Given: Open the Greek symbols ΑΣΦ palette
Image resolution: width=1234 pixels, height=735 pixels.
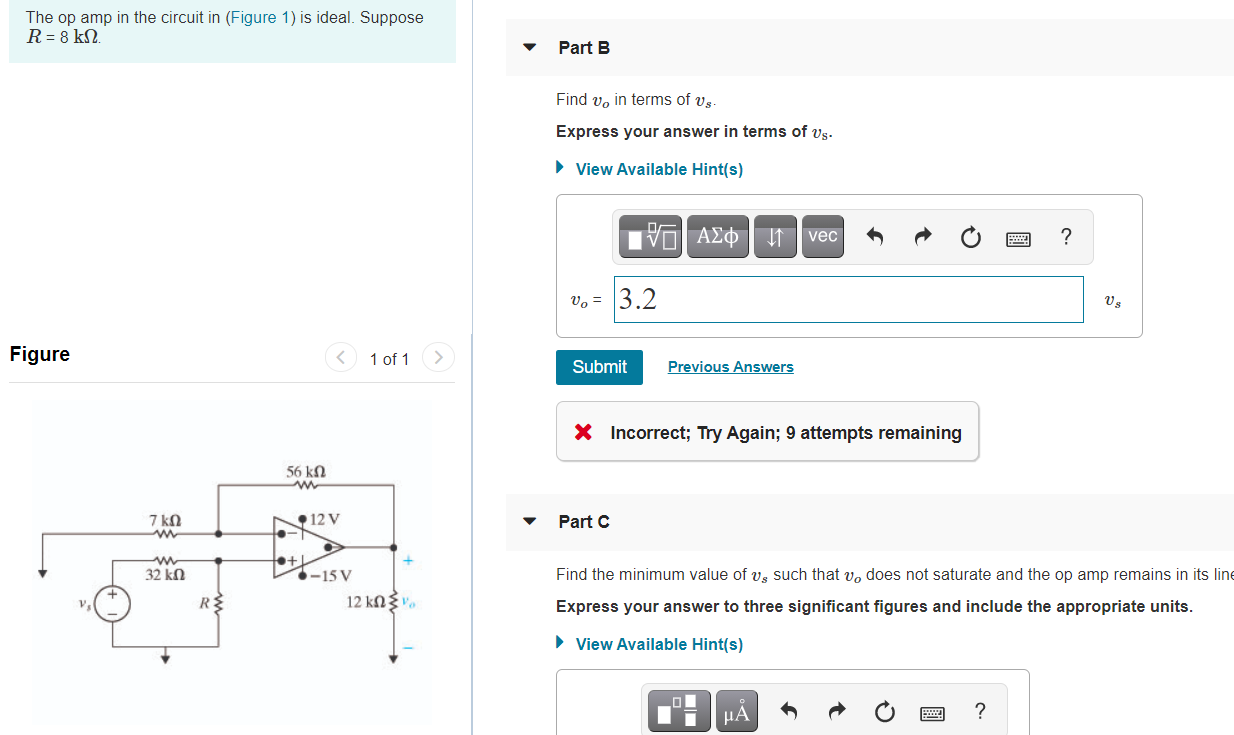Looking at the screenshot, I should click(x=717, y=236).
